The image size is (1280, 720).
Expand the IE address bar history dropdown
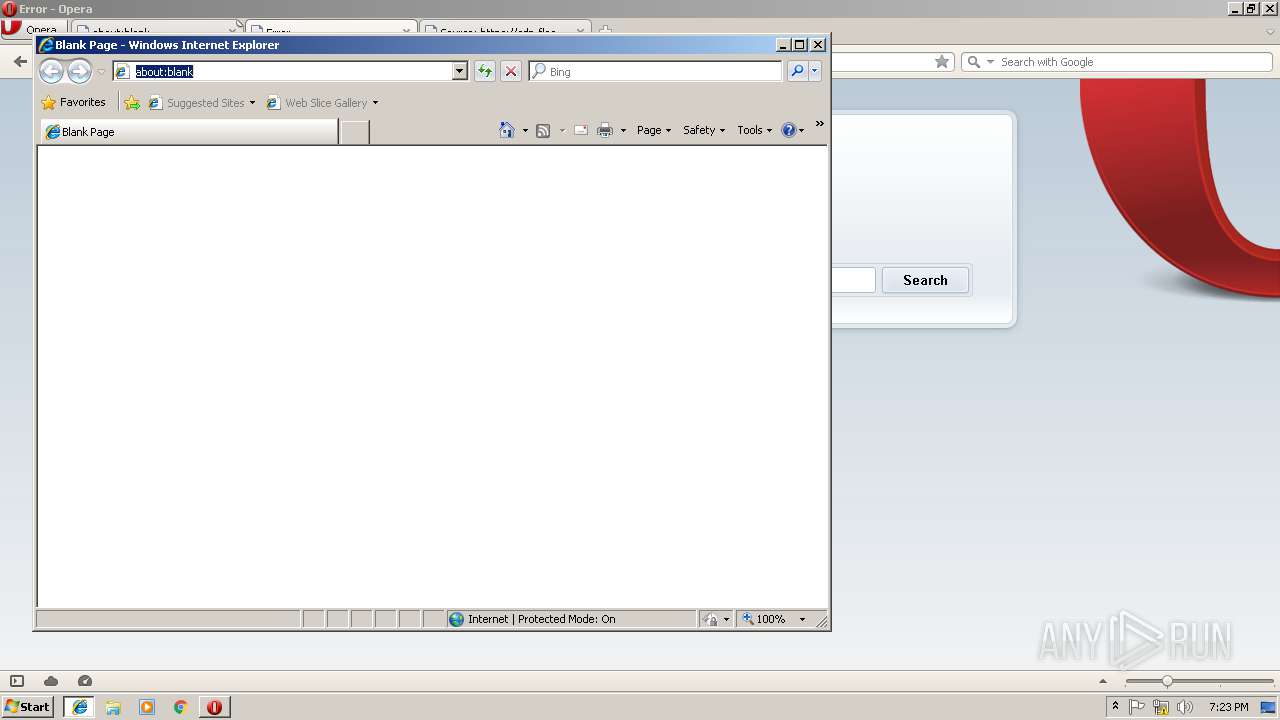(460, 71)
